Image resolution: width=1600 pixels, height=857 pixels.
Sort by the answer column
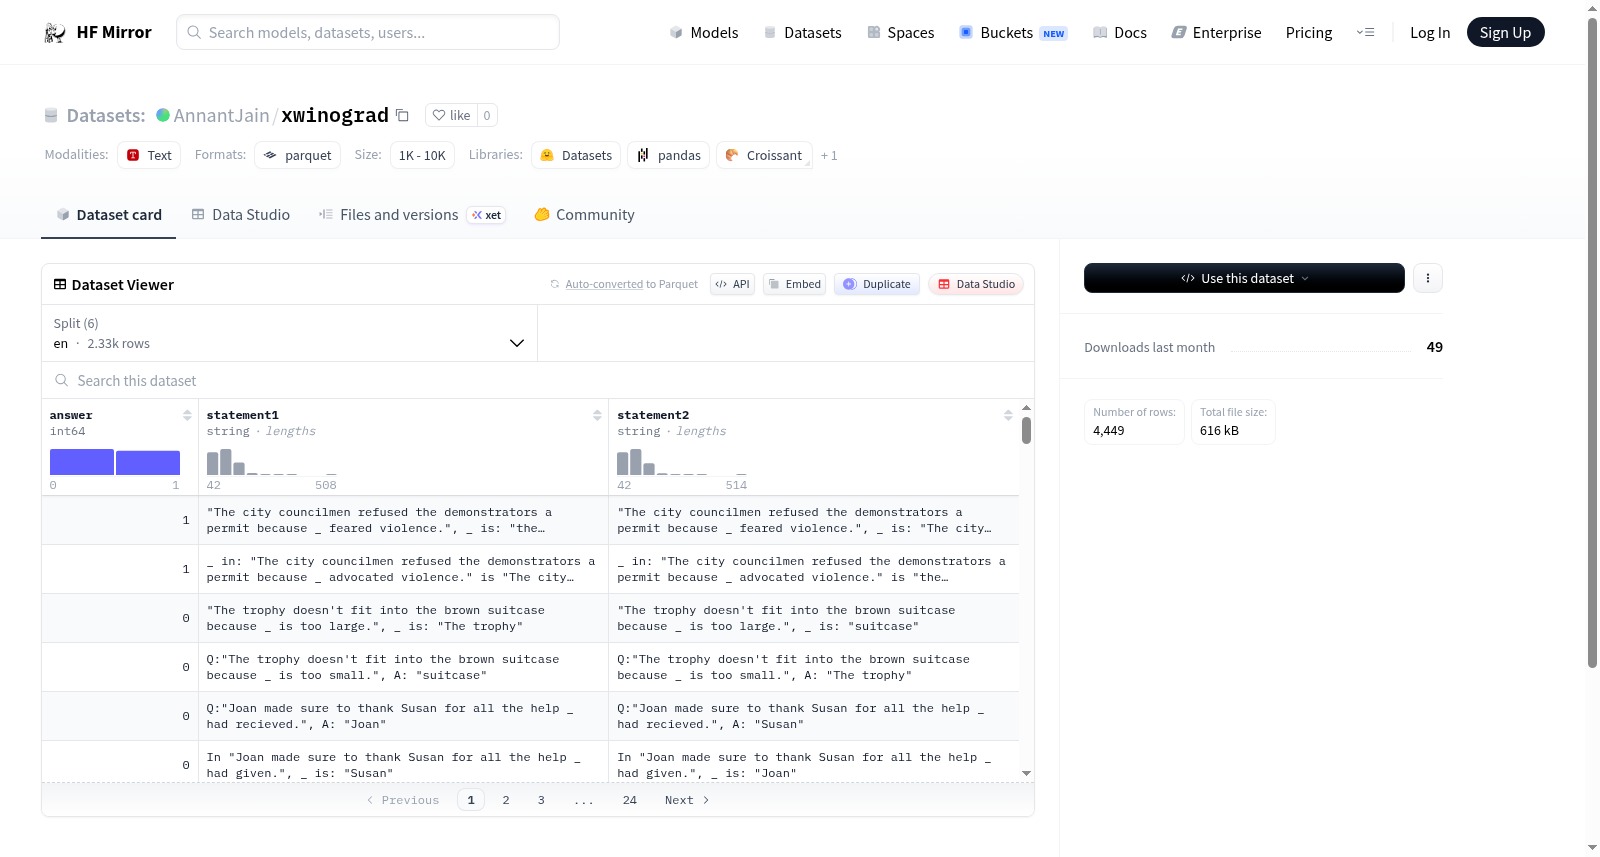187,415
